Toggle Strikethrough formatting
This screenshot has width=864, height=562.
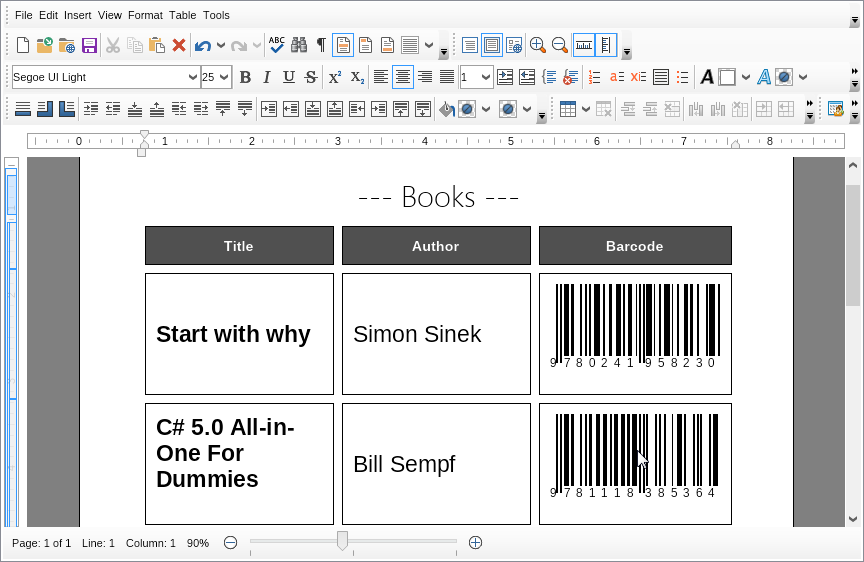click(311, 77)
